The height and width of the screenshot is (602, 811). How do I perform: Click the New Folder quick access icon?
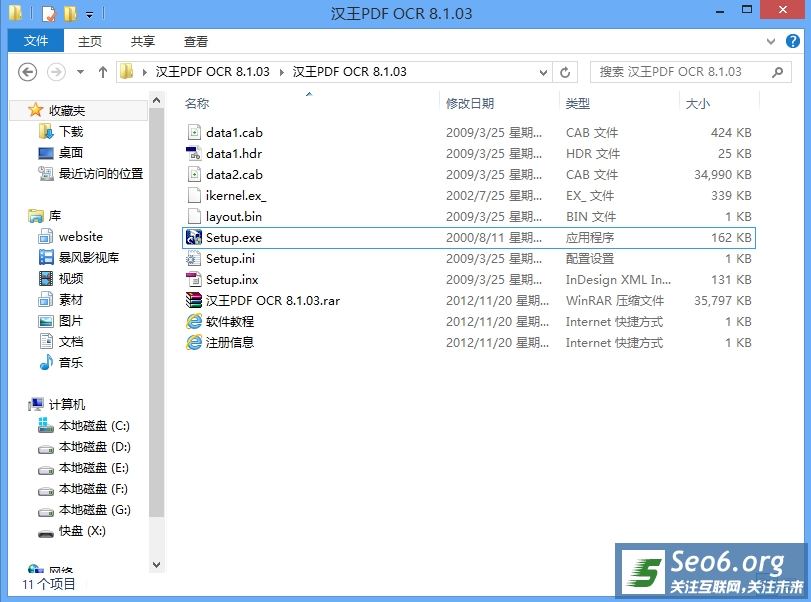(x=70, y=13)
